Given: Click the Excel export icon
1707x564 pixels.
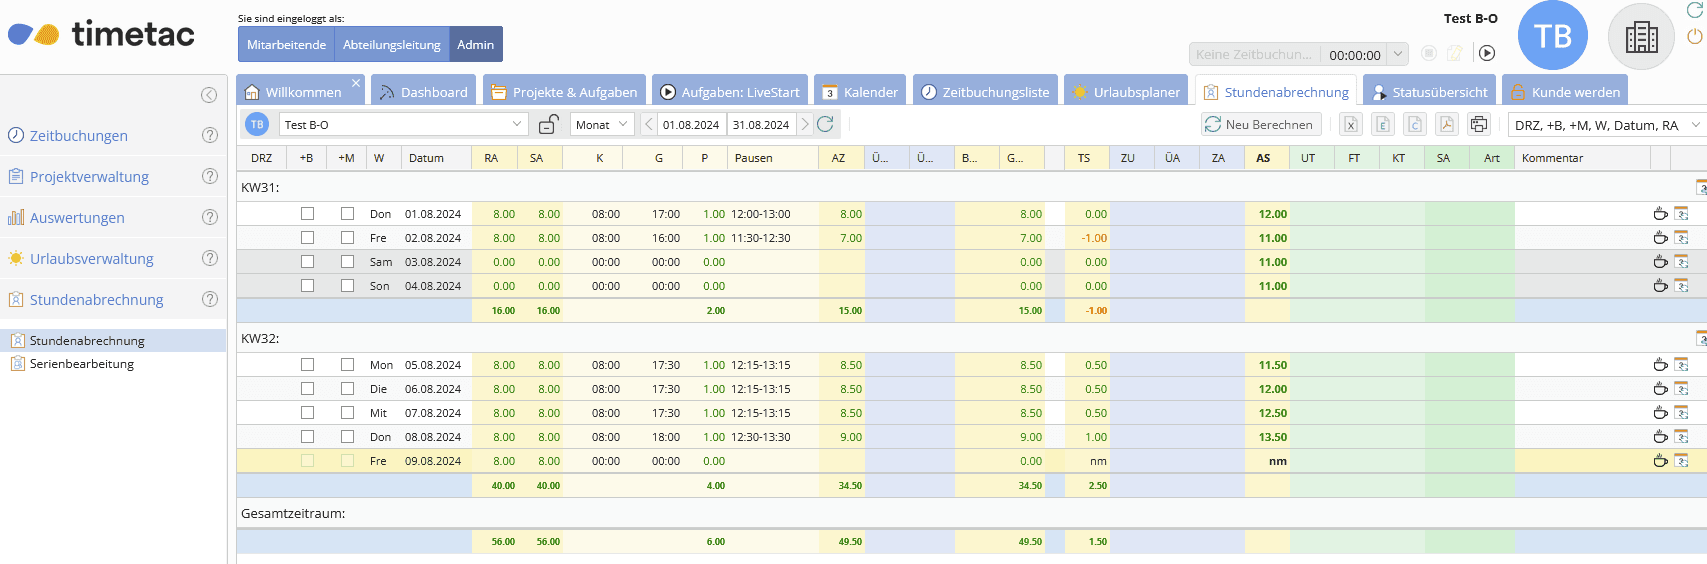Looking at the screenshot, I should click(1351, 124).
